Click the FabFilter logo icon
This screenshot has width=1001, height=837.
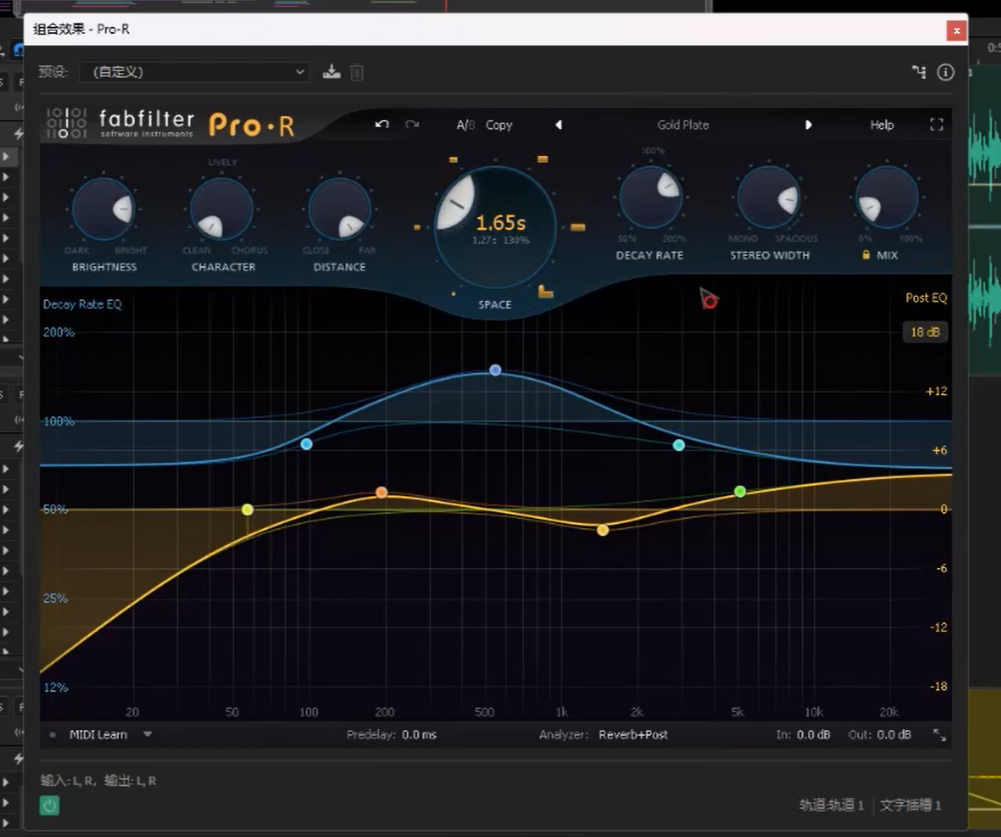coord(66,123)
